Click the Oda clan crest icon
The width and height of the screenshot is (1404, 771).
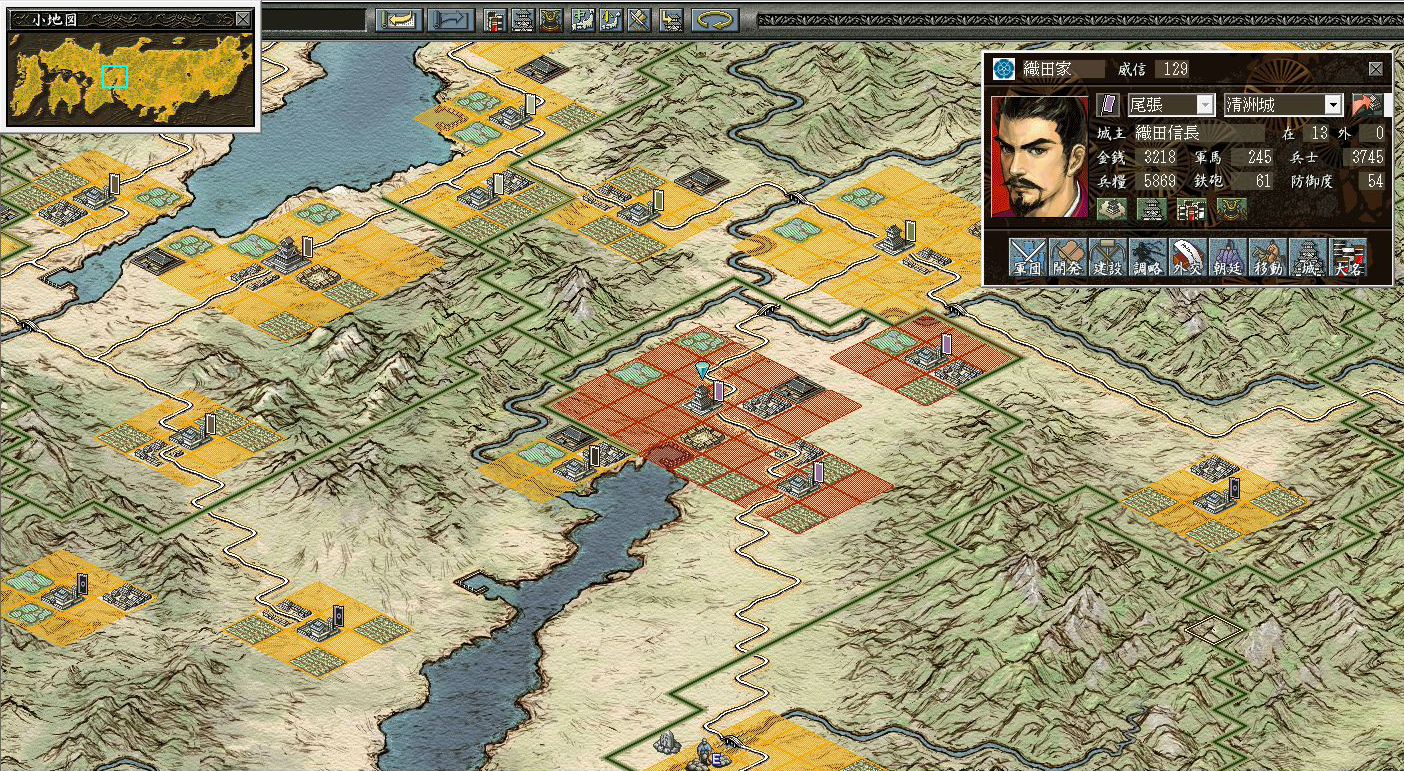point(1004,69)
